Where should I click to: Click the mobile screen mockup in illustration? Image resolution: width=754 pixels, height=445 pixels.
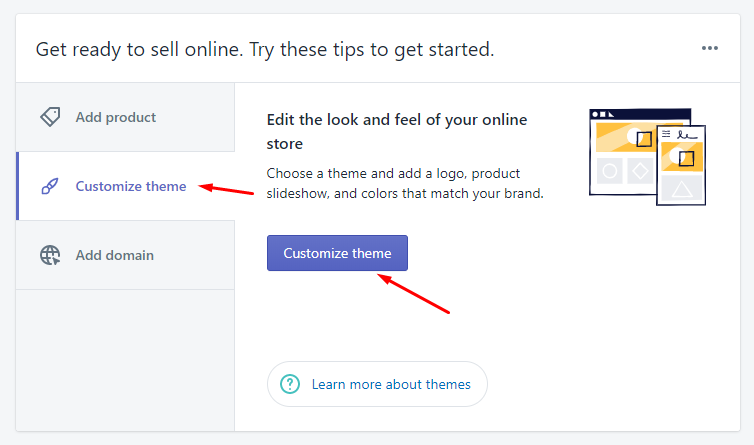681,165
